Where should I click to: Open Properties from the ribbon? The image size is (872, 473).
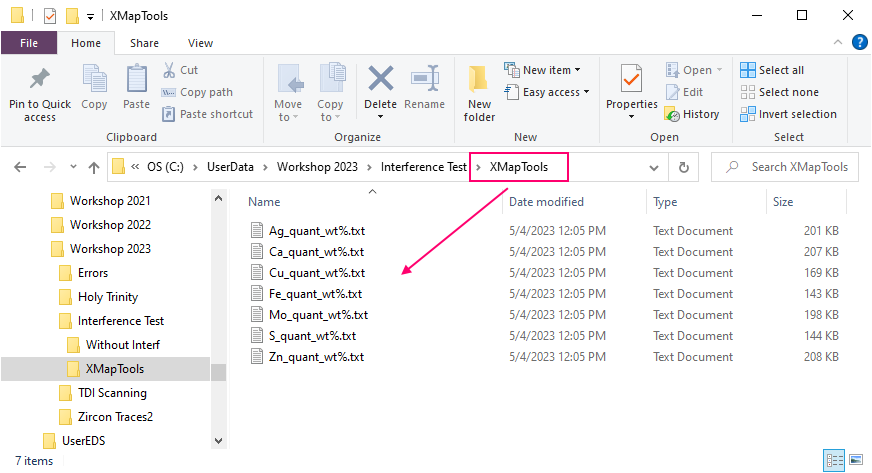click(631, 87)
